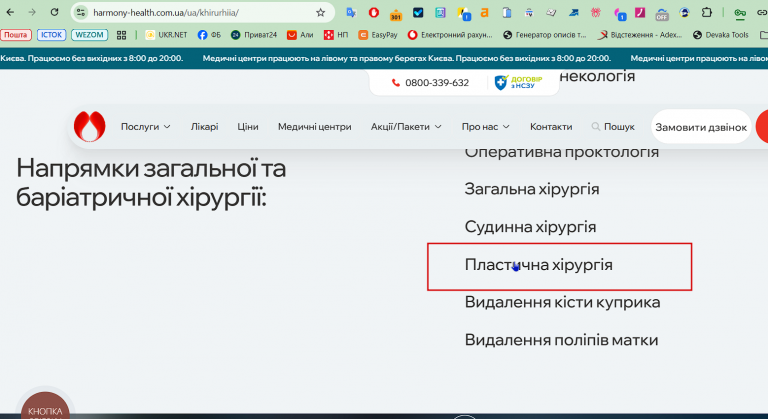Screen dimensions: 768x419
Task: Open the Видалення кісти куприка link
Action: click(x=562, y=302)
